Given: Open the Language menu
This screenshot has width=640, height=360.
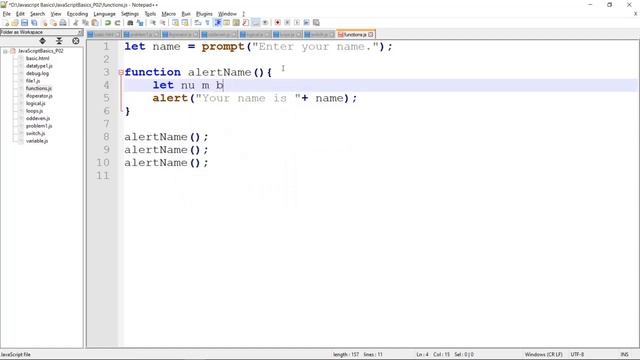Looking at the screenshot, I should coord(104,14).
